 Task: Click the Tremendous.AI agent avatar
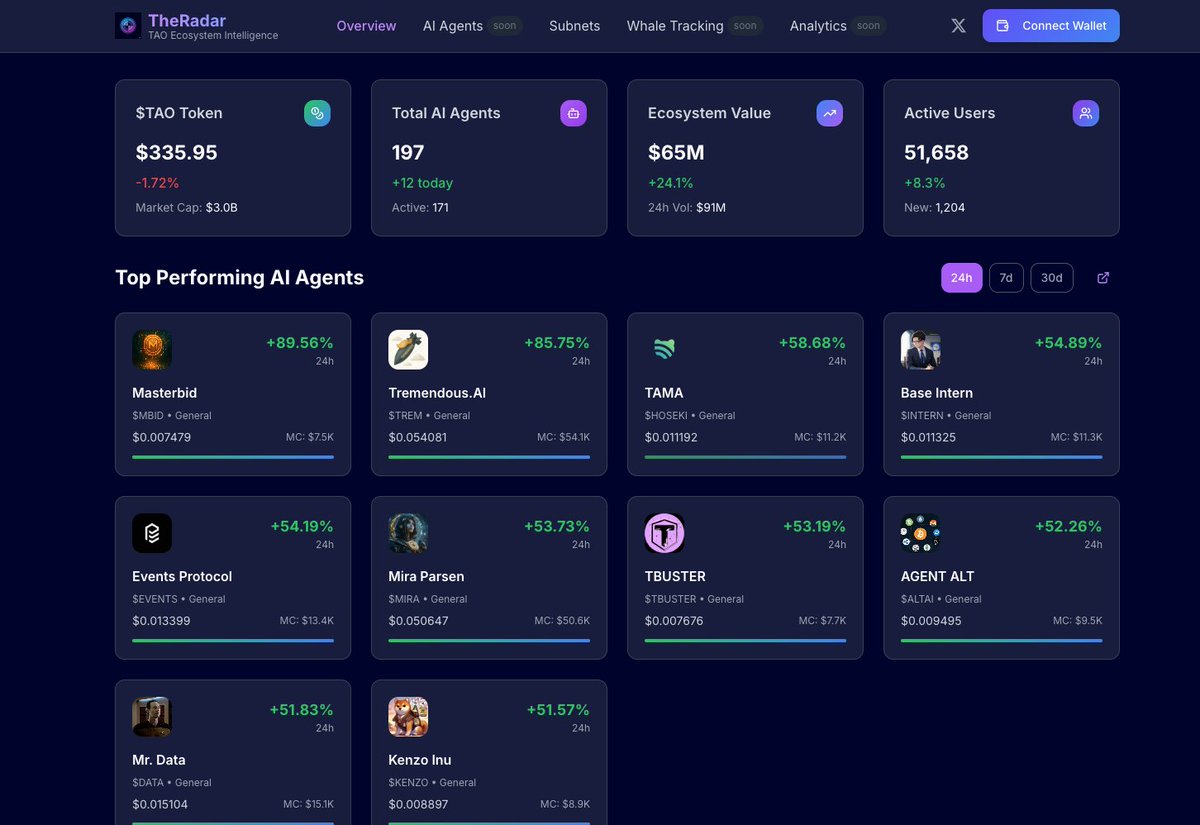[x=408, y=350]
